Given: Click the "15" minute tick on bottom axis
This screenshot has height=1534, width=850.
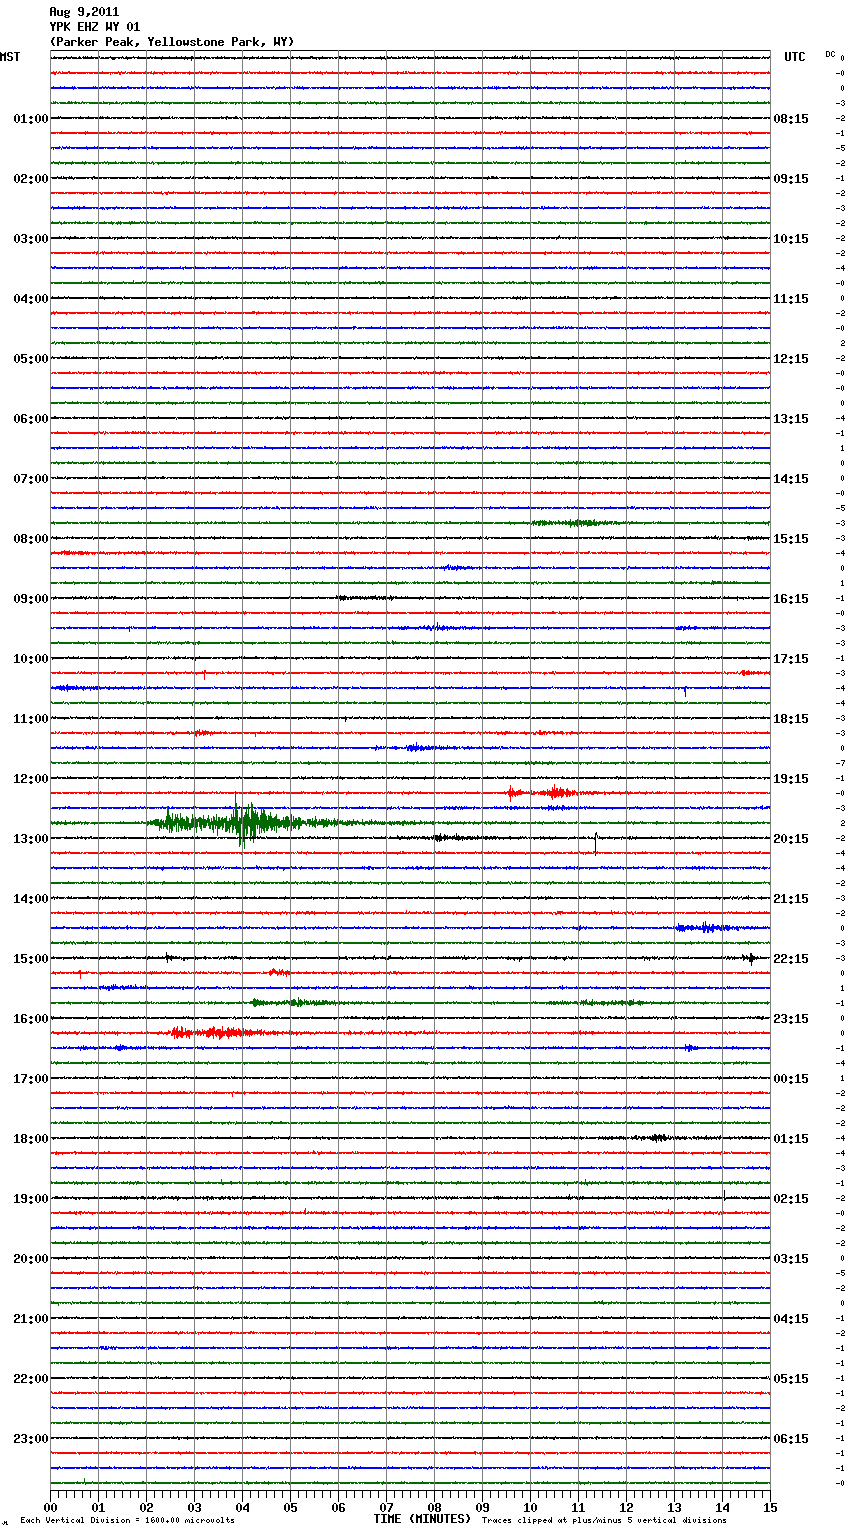Looking at the screenshot, I should 770,1507.
